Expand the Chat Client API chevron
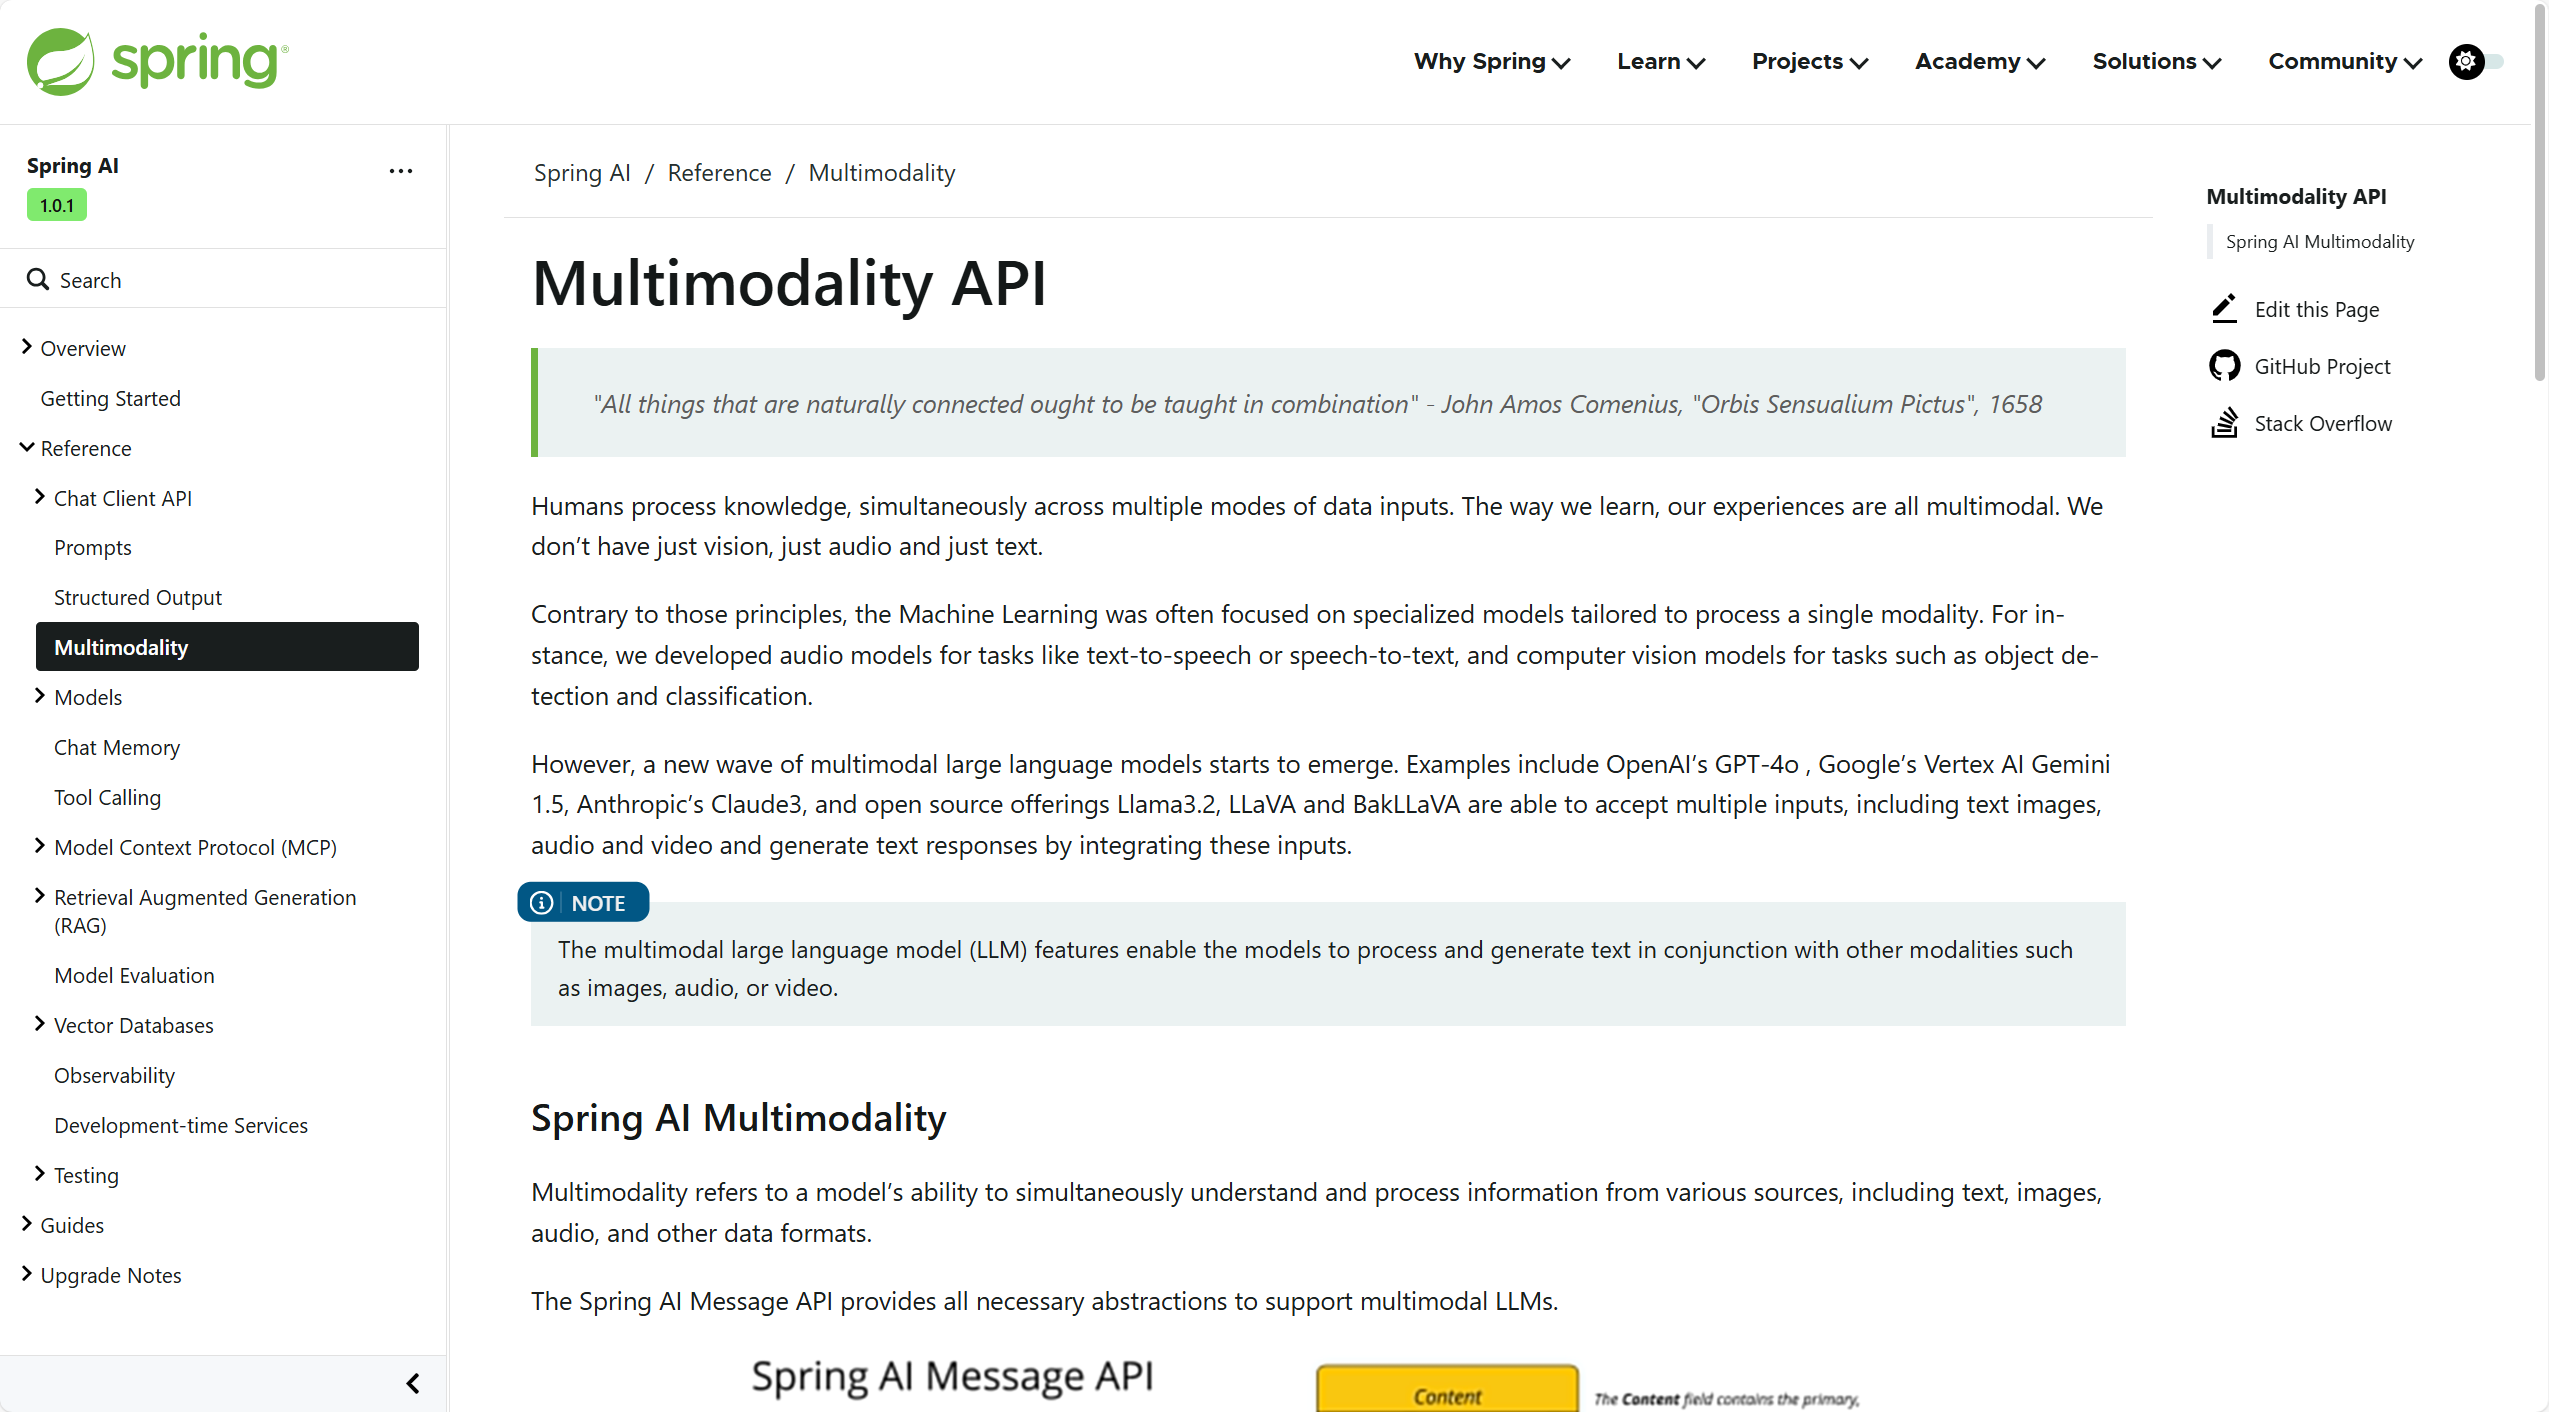 [x=40, y=497]
